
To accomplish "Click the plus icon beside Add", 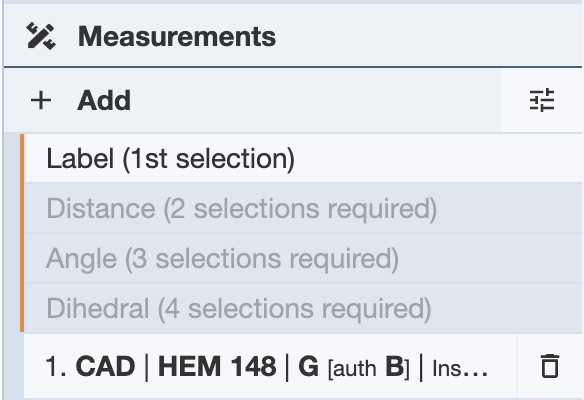I will point(41,101).
